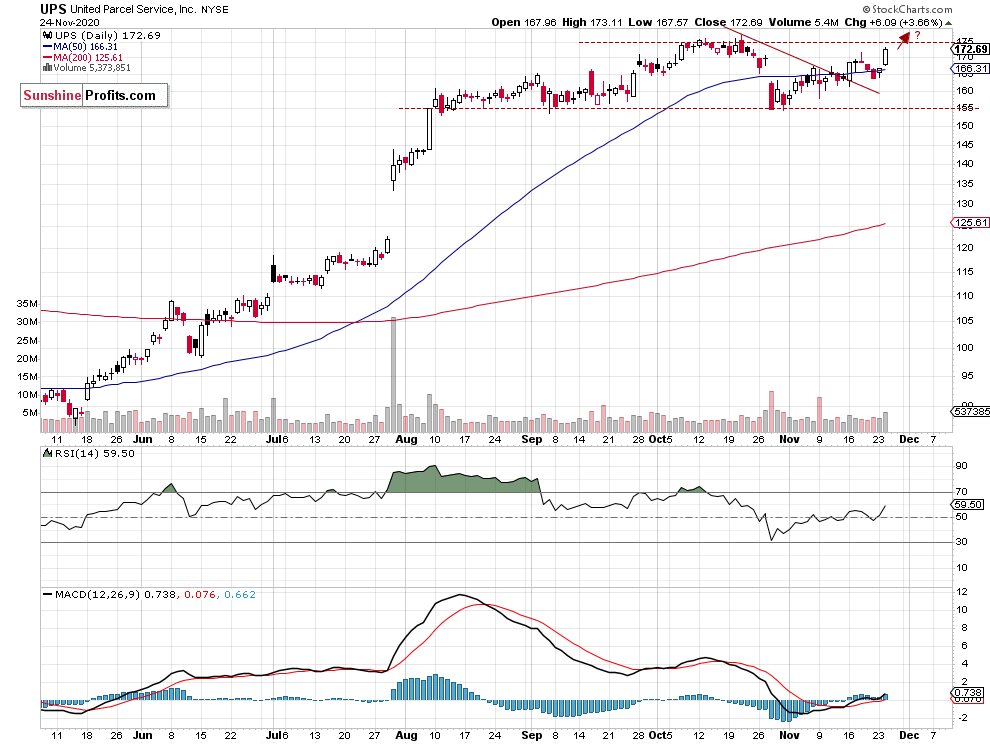
Task: Click the Low 167.57 value
Action: (658, 22)
